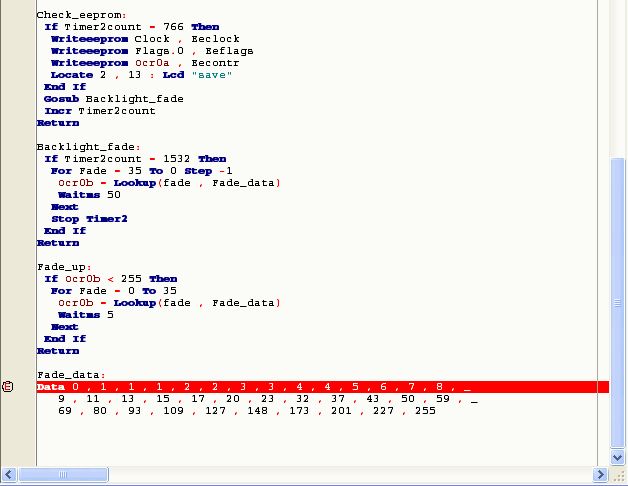Click the horizontal scrollbar right arrow

pyautogui.click(x=600, y=475)
